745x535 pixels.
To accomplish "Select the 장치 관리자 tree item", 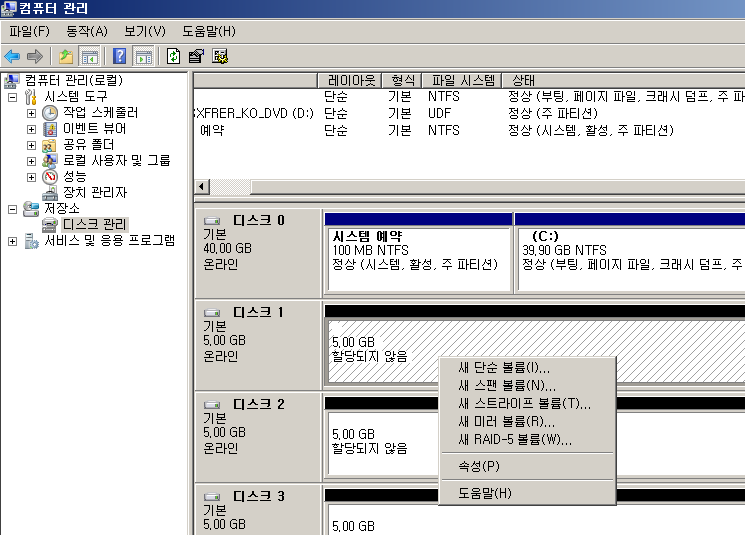I will (x=95, y=193).
